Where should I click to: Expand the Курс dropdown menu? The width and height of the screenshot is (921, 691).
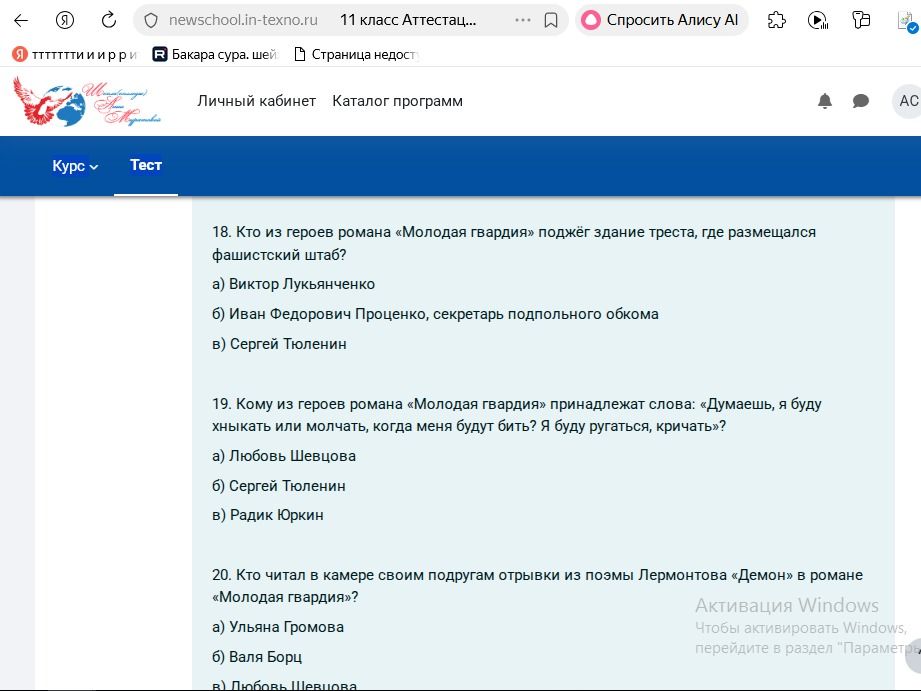tap(75, 166)
